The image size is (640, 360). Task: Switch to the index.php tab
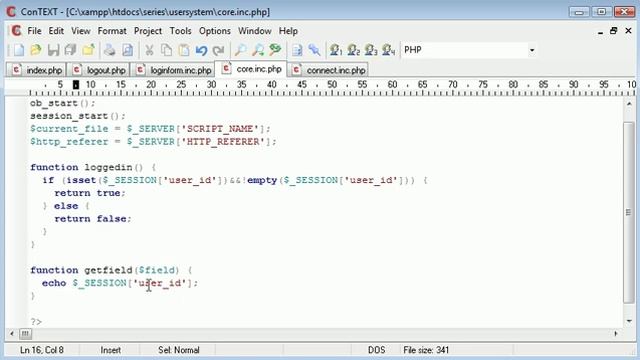pyautogui.click(x=36, y=70)
